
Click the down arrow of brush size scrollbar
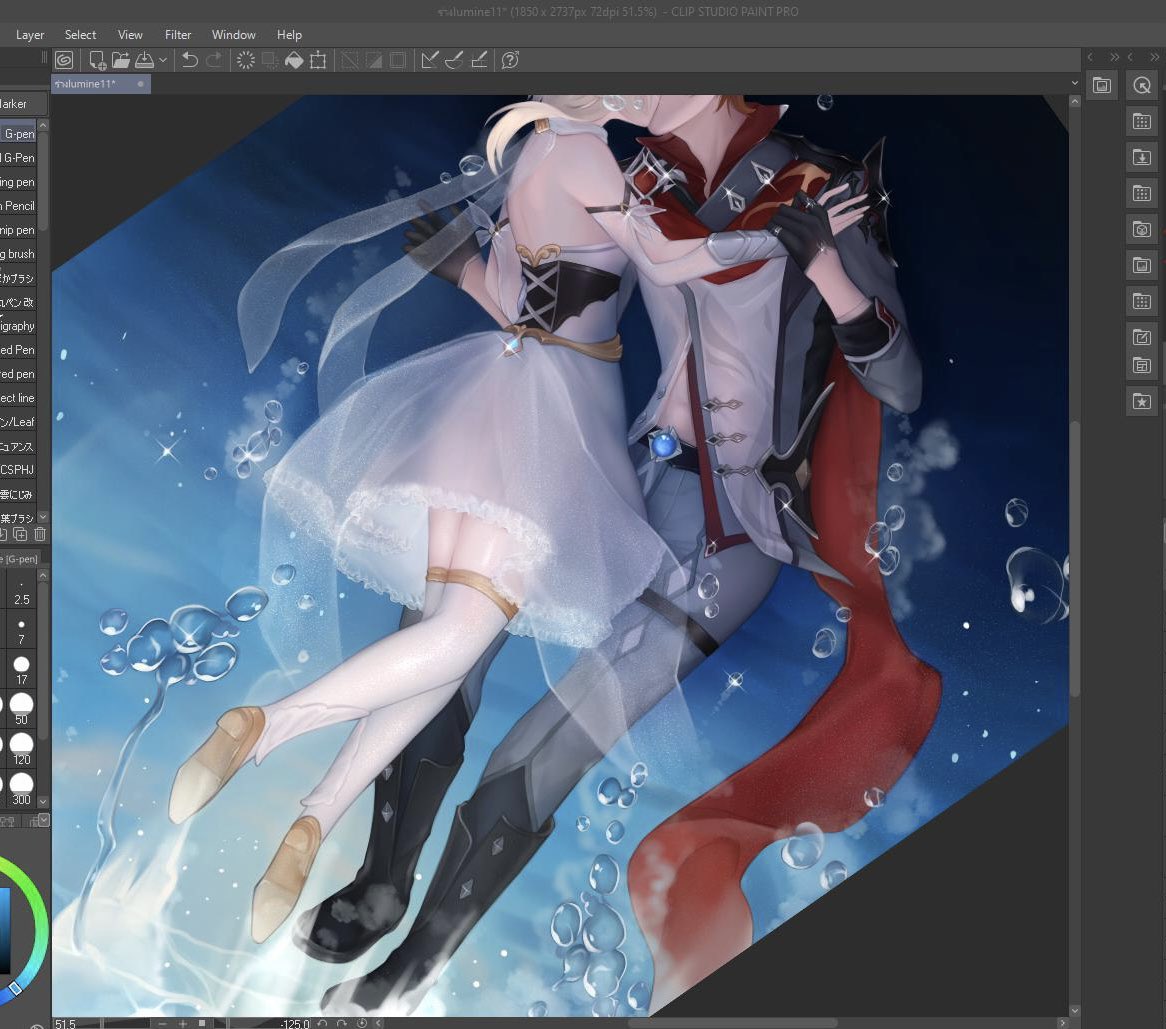point(43,801)
